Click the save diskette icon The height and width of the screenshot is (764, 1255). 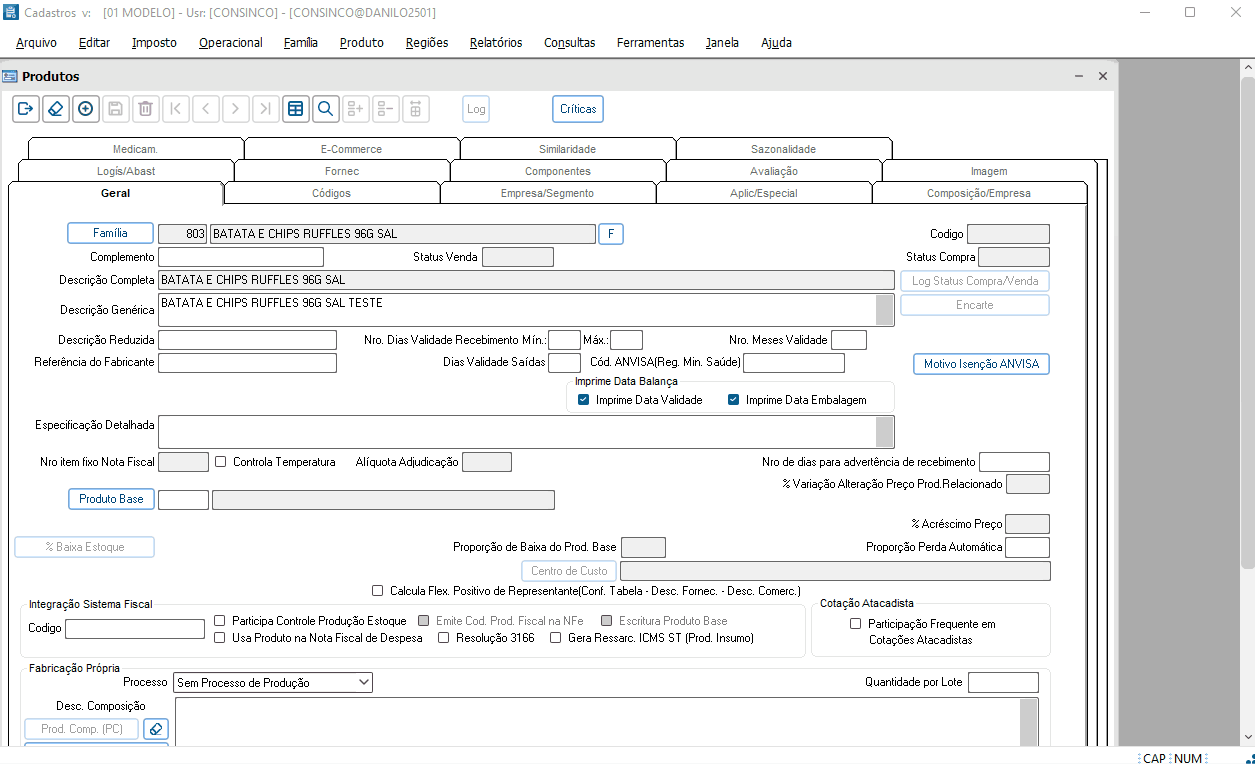pyautogui.click(x=116, y=109)
